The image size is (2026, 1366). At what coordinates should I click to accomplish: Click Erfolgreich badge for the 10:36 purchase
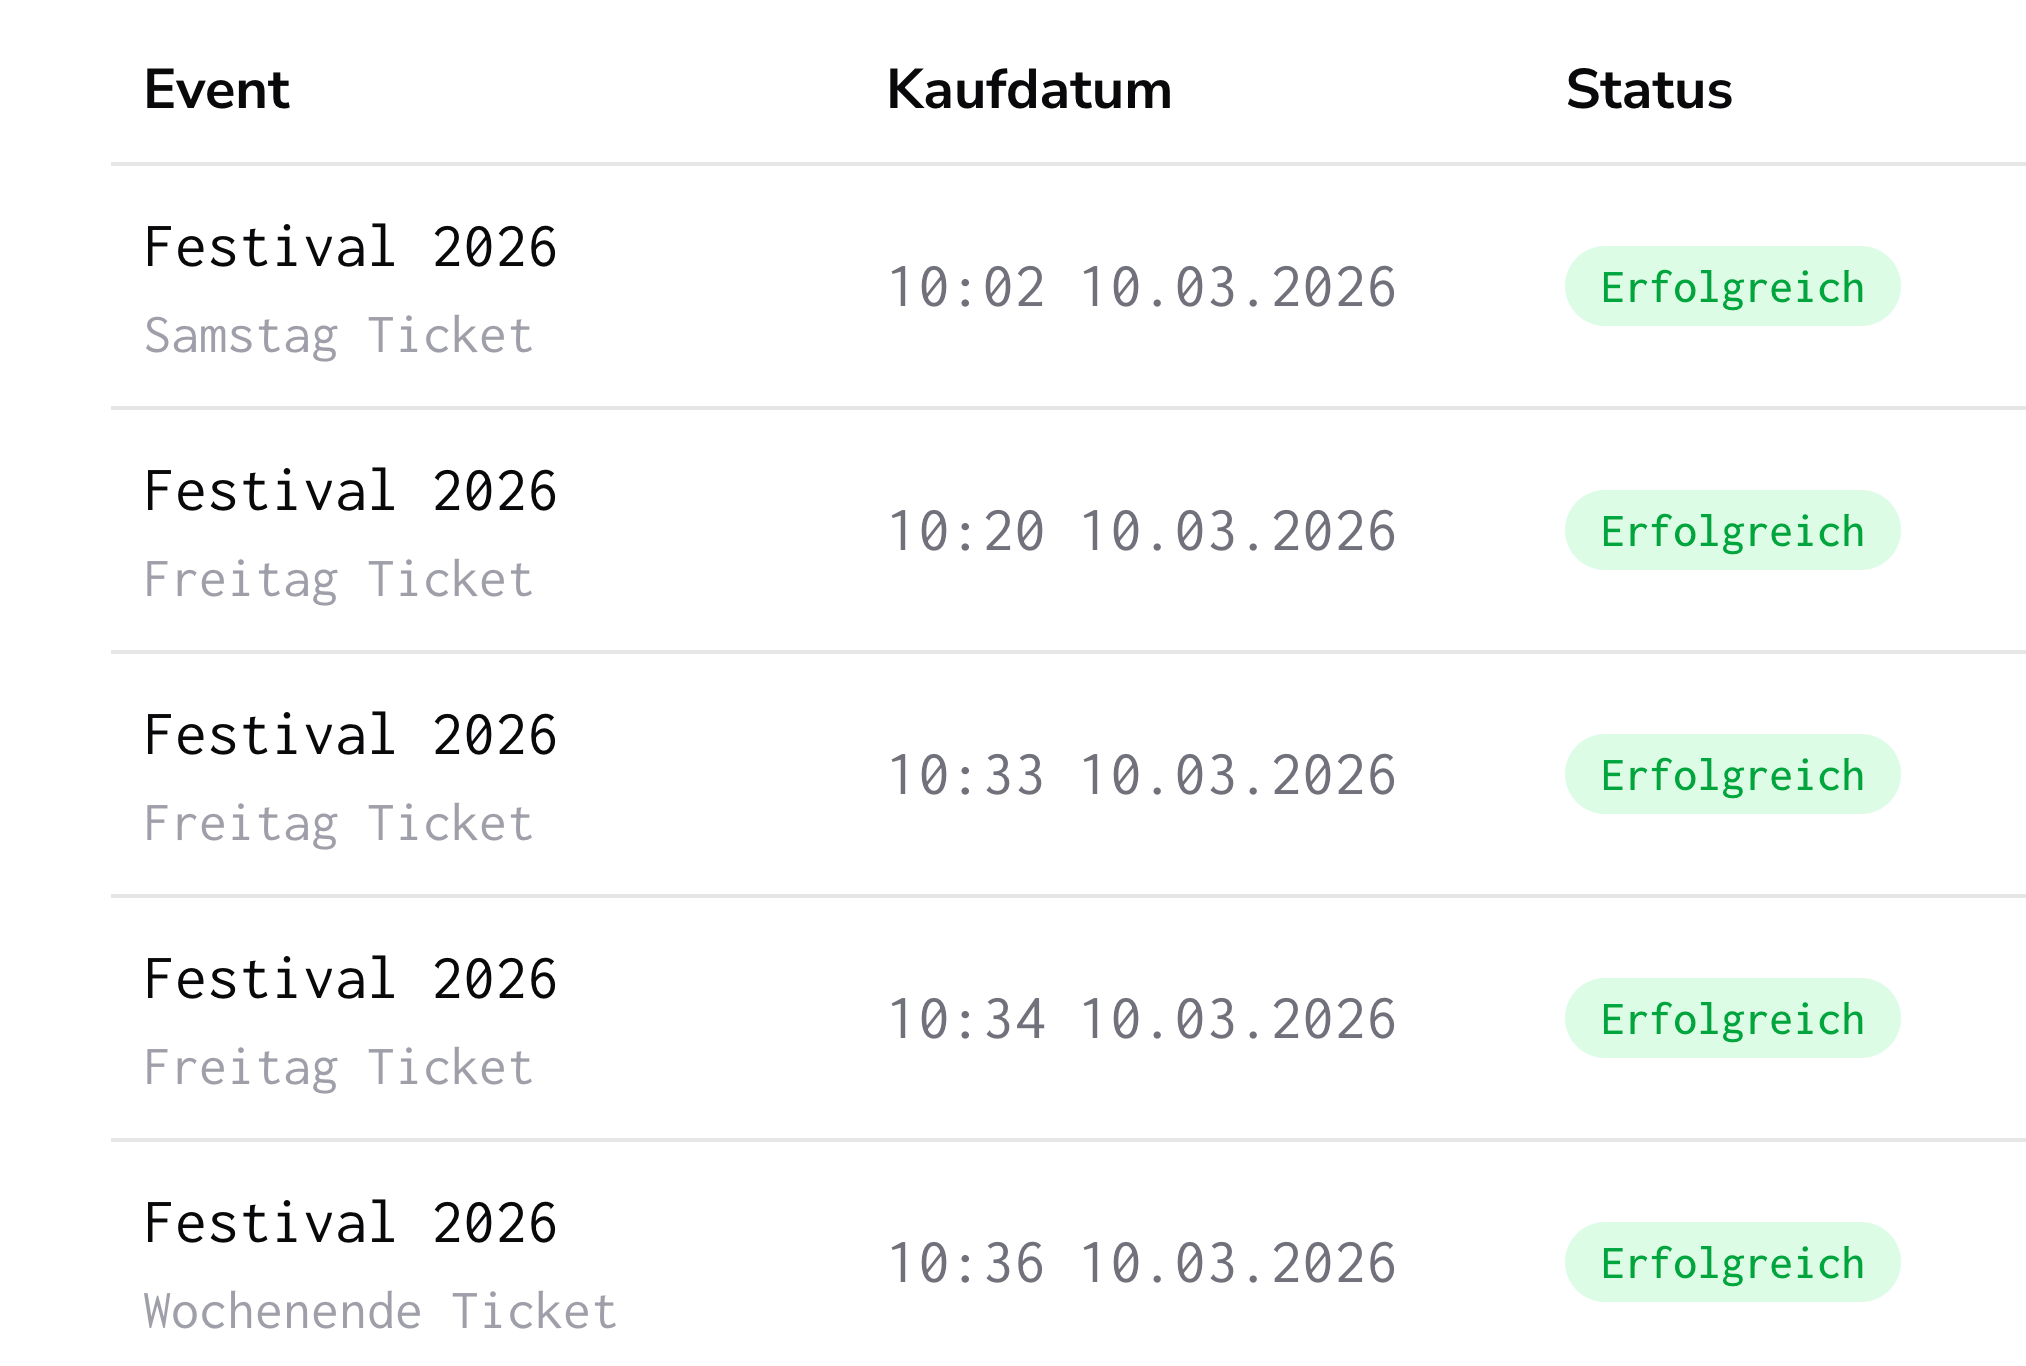[1732, 1263]
